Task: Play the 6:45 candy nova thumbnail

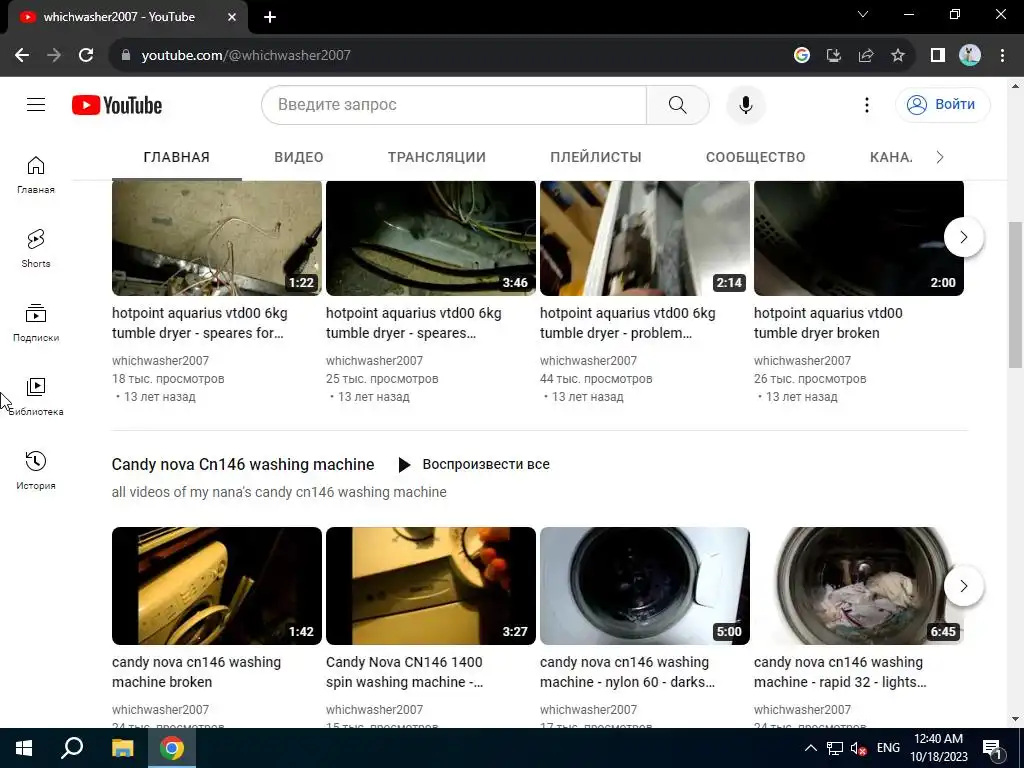Action: [859, 586]
